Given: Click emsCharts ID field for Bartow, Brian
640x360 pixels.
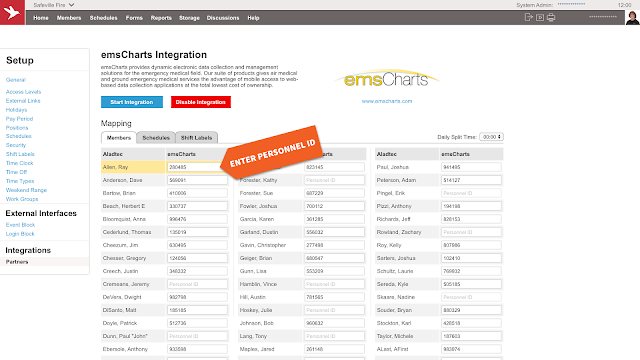Looking at the screenshot, I should pyautogui.click(x=197, y=193).
